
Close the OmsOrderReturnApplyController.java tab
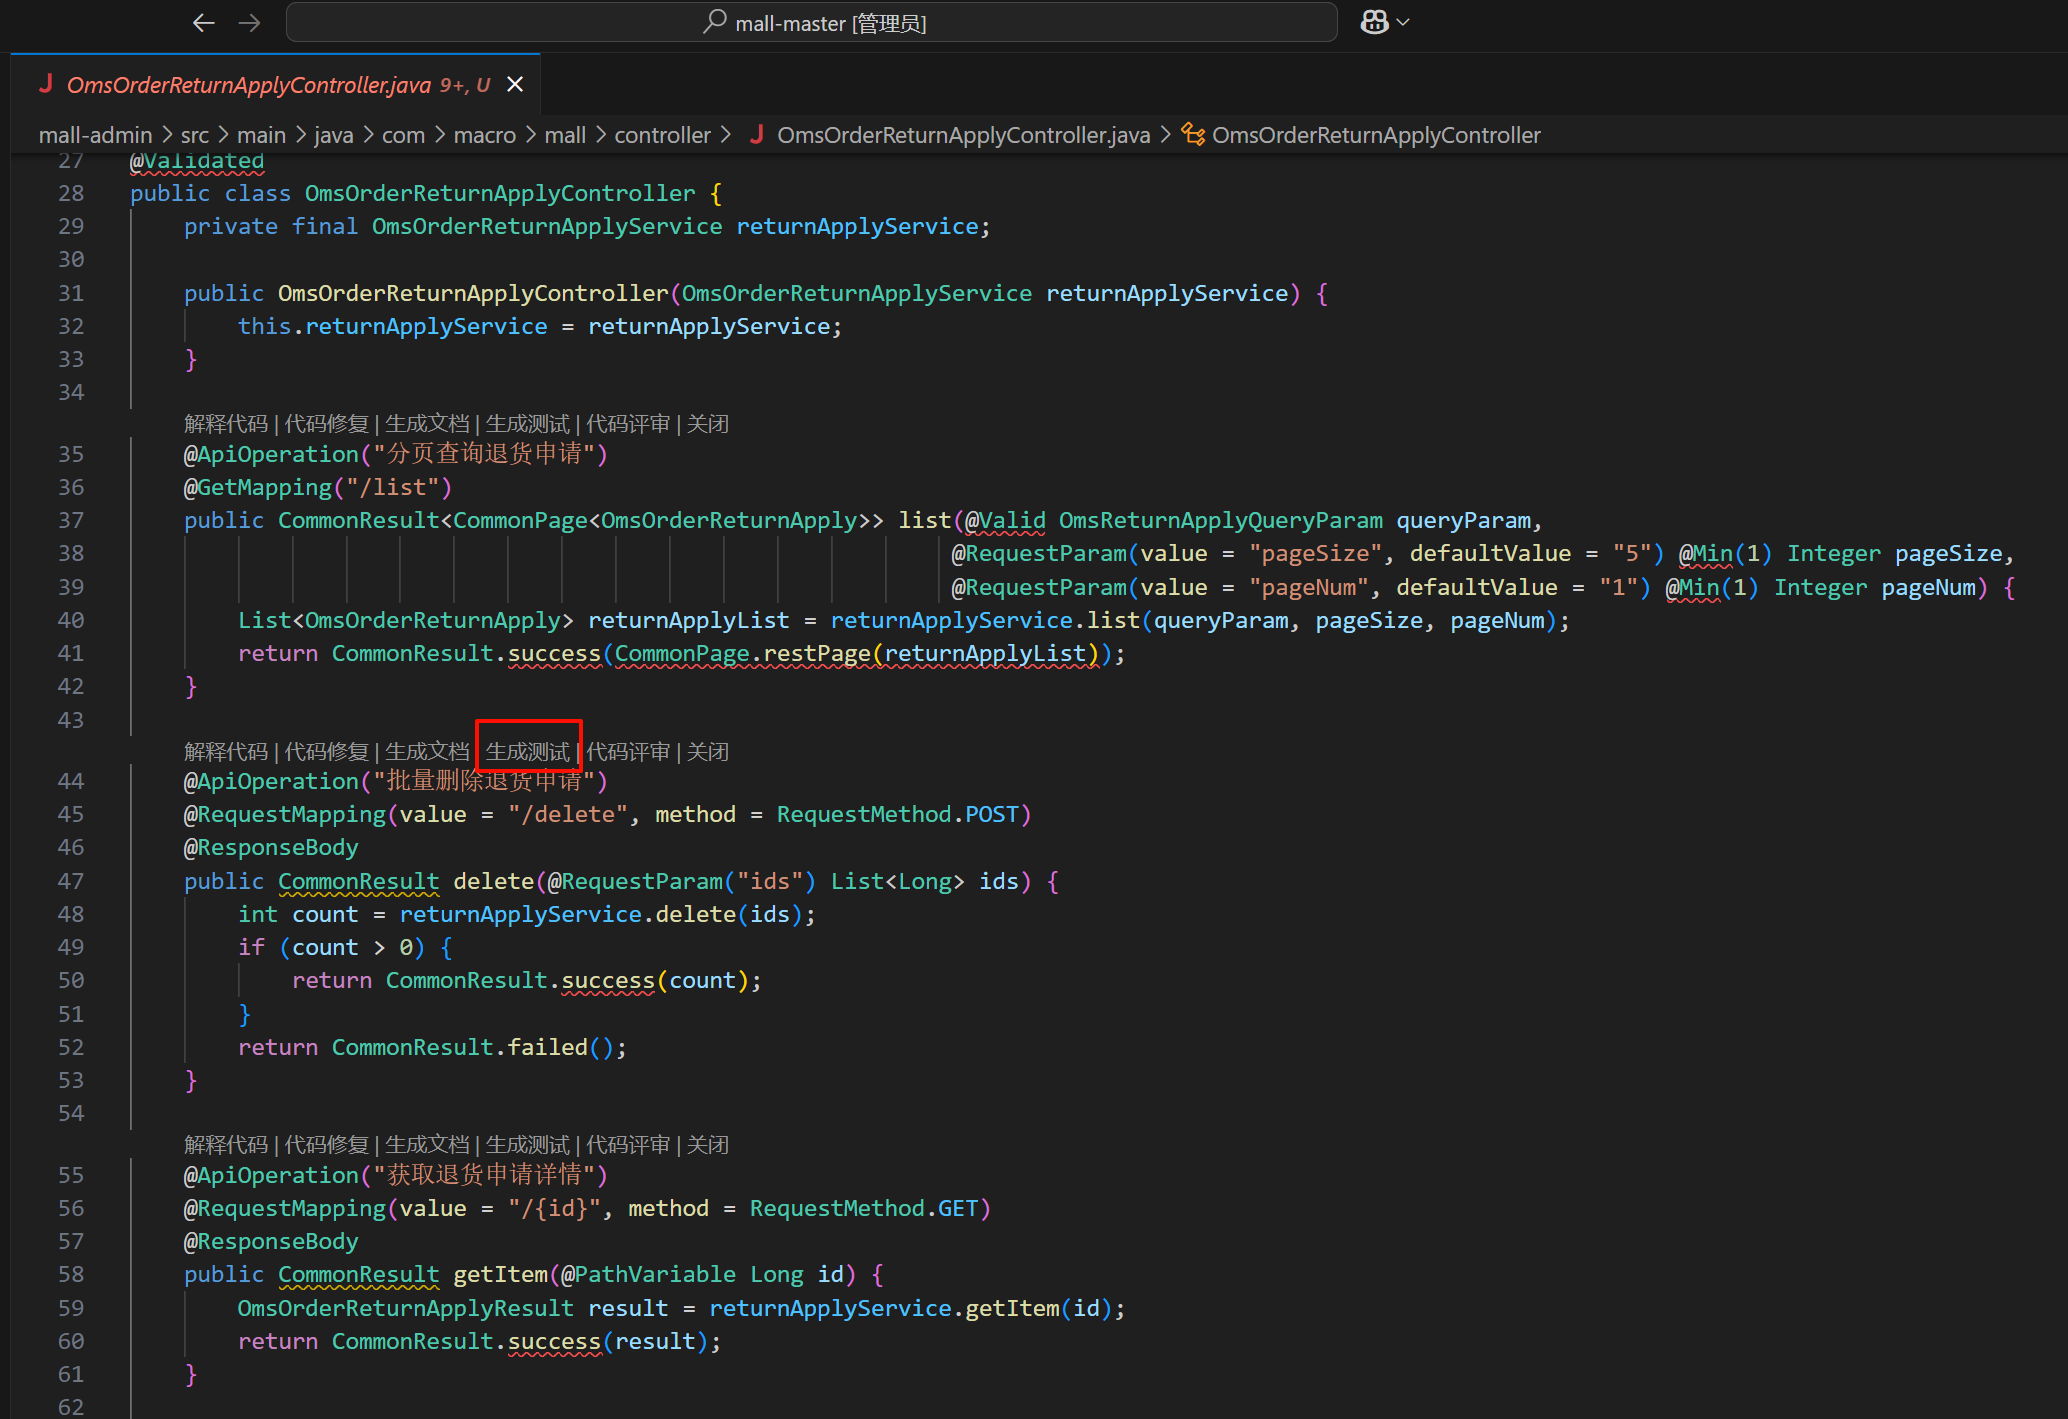tap(515, 85)
